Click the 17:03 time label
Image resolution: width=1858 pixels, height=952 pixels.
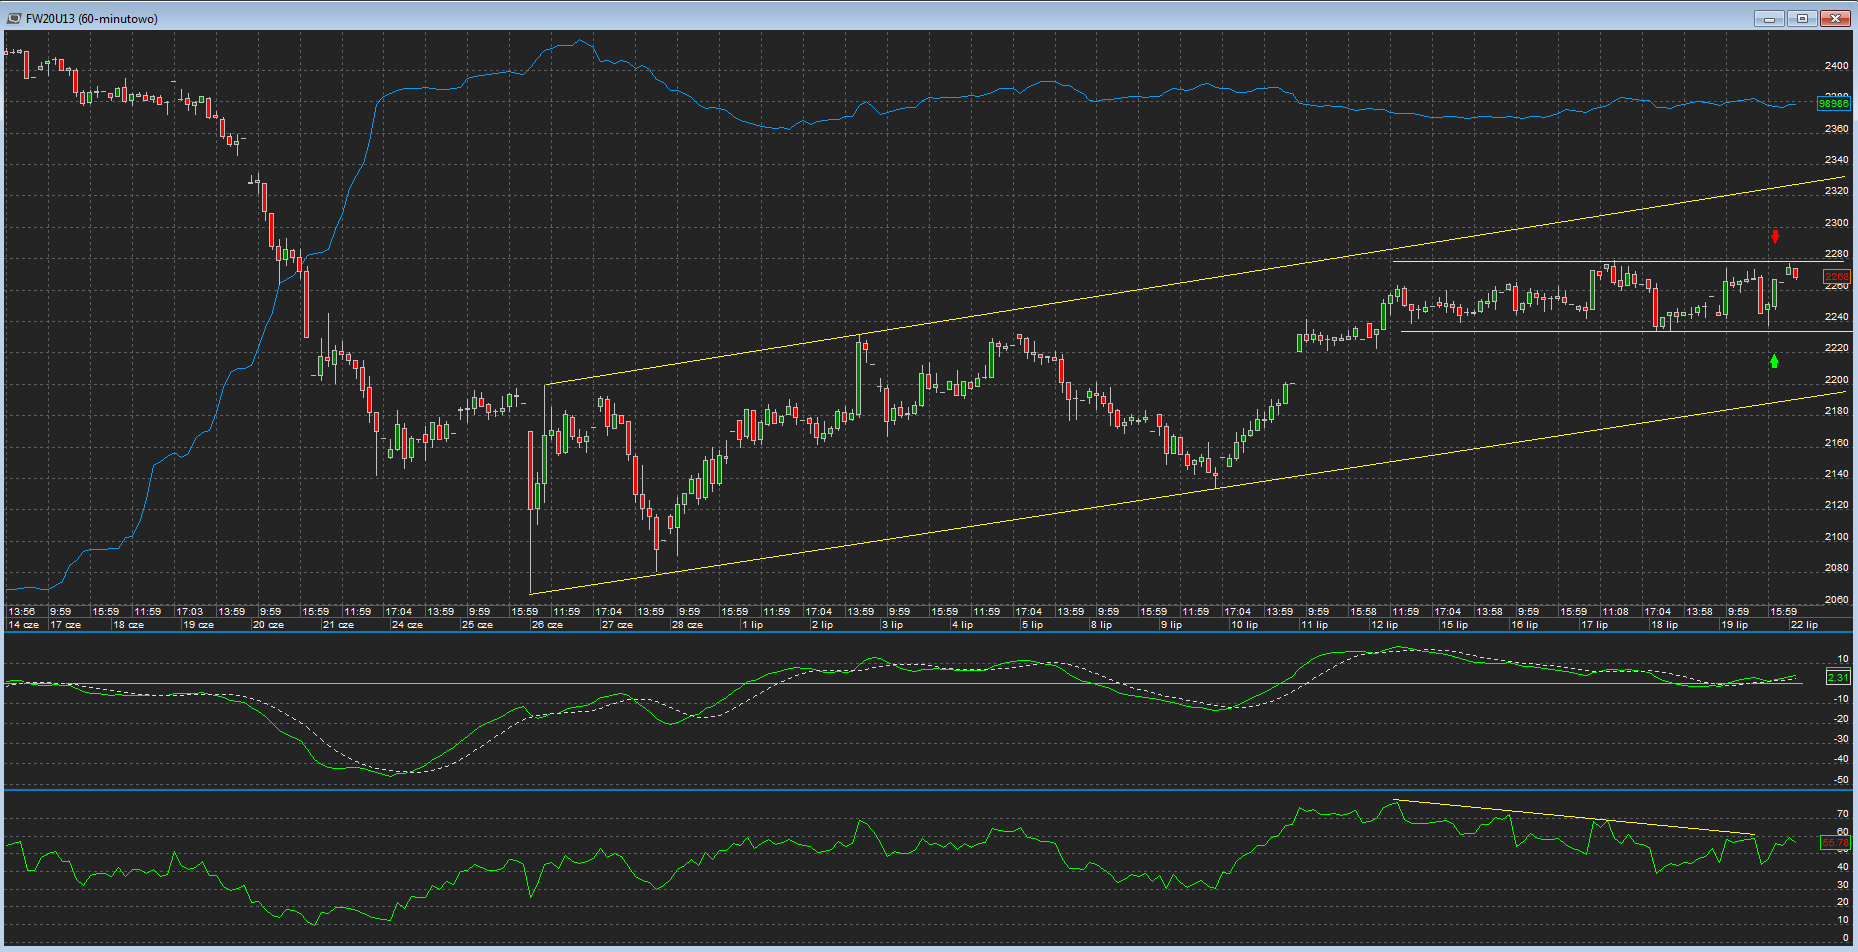190,611
